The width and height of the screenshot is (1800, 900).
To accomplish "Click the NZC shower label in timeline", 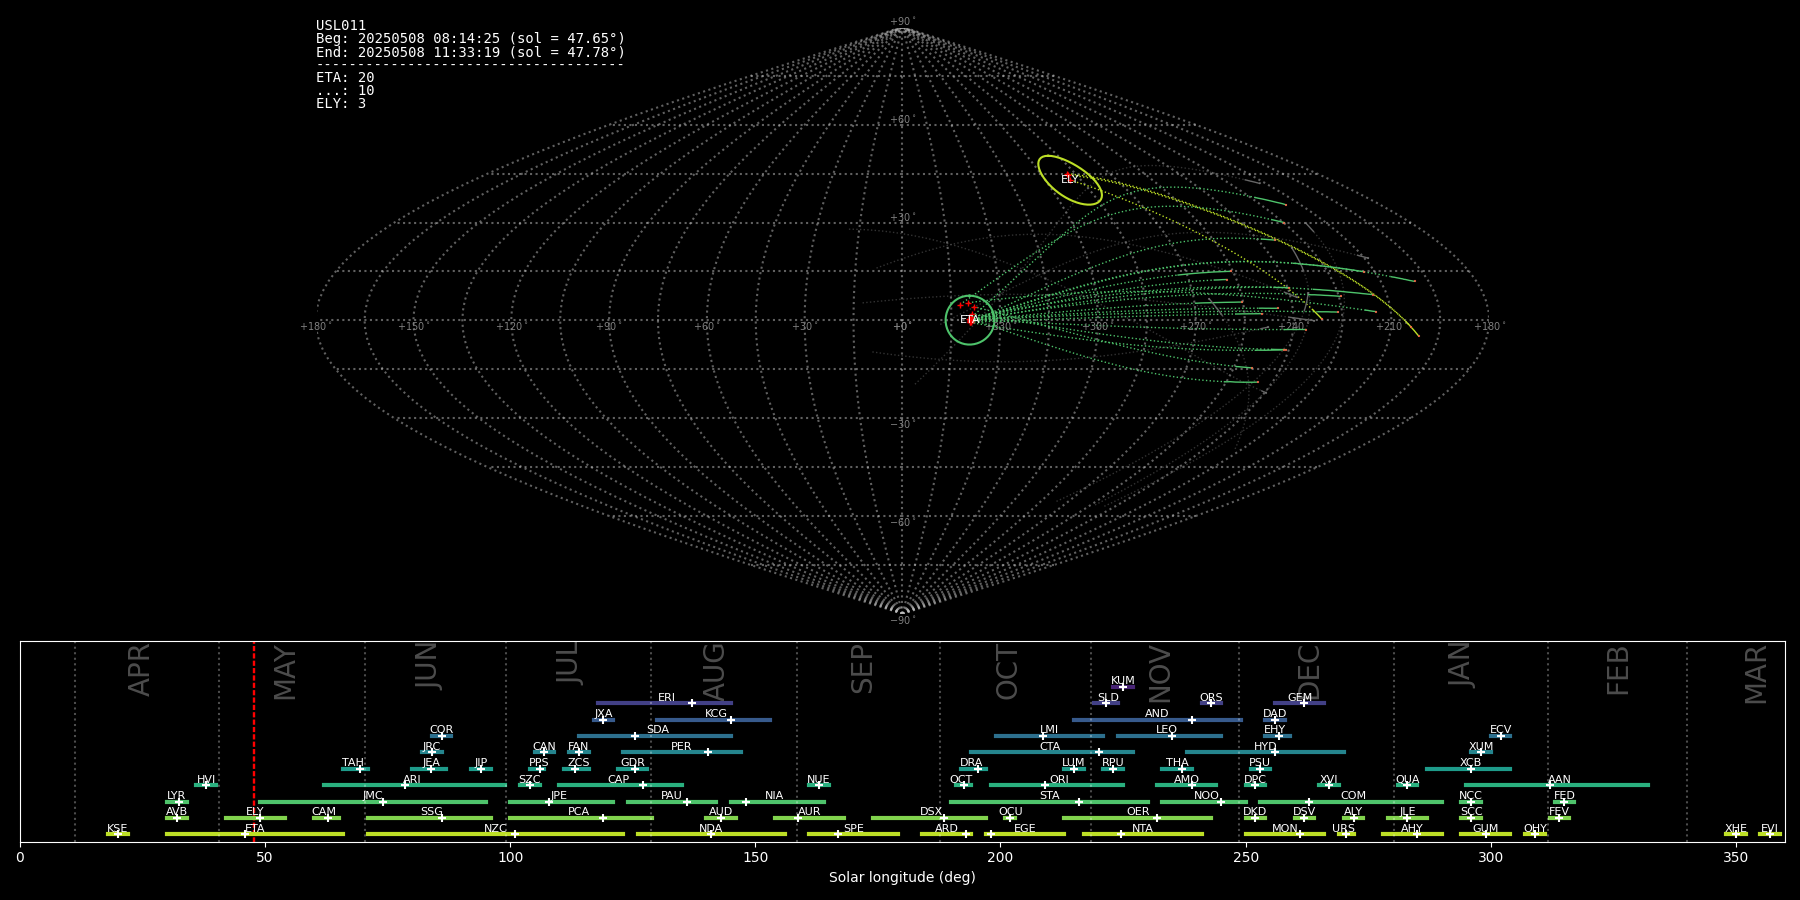I will (x=495, y=828).
